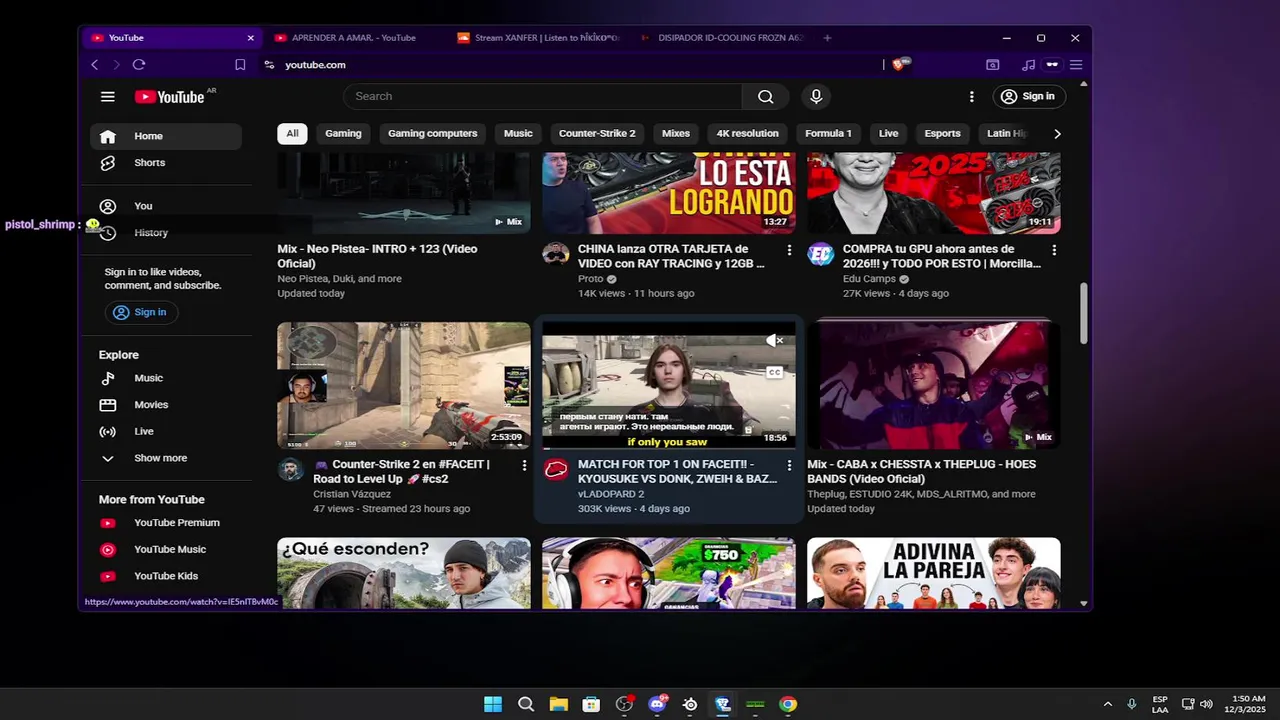Open History in the sidebar
The width and height of the screenshot is (1280, 720).
pyautogui.click(x=166, y=232)
